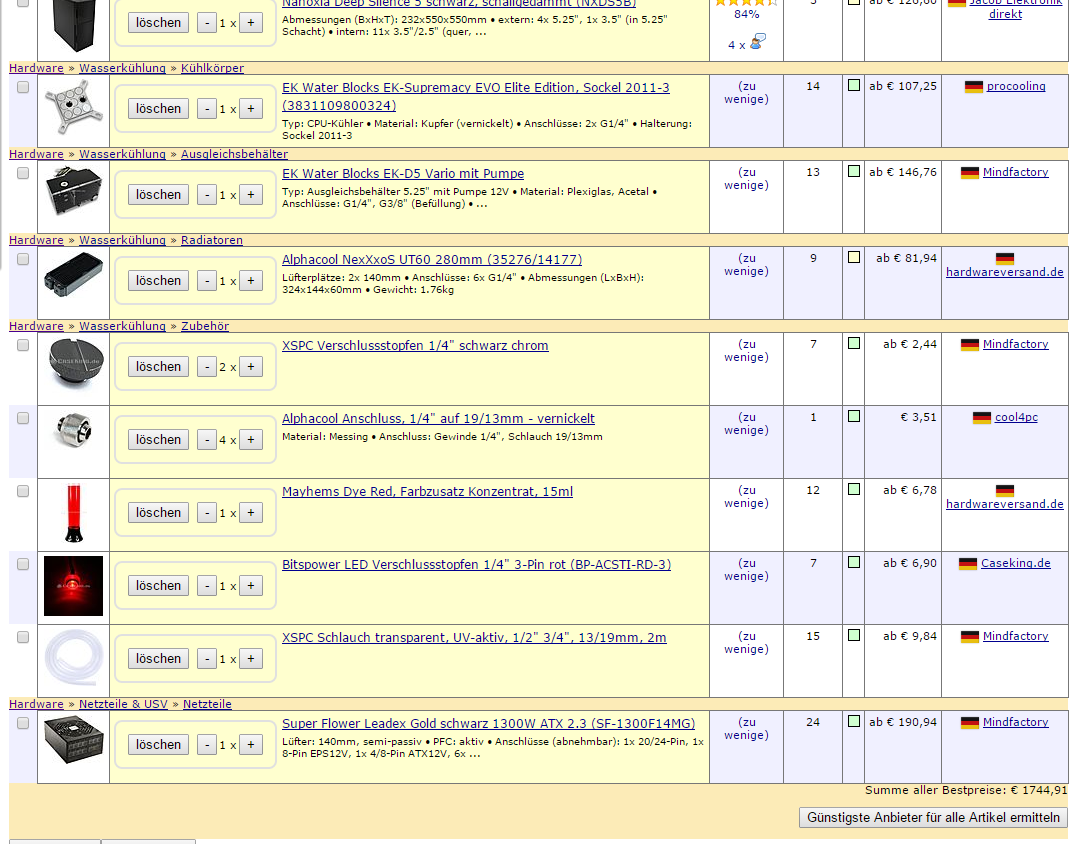1071x844 pixels.
Task: Open the Super Flower Leadex Gold 1300W link
Action: (x=488, y=724)
